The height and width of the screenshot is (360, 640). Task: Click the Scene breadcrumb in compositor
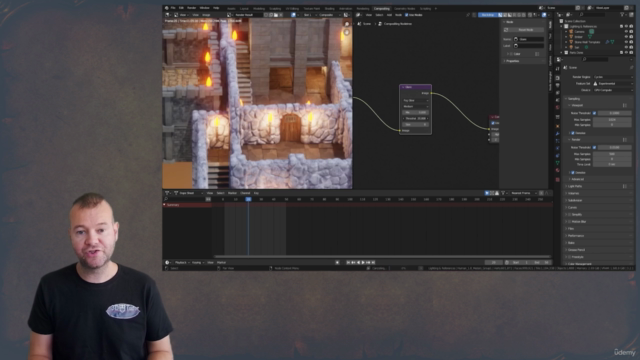click(x=364, y=24)
